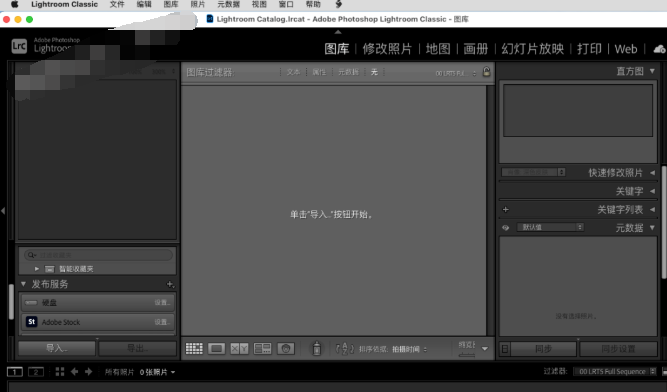
Task: Click the 导入 import button
Action: pos(57,349)
